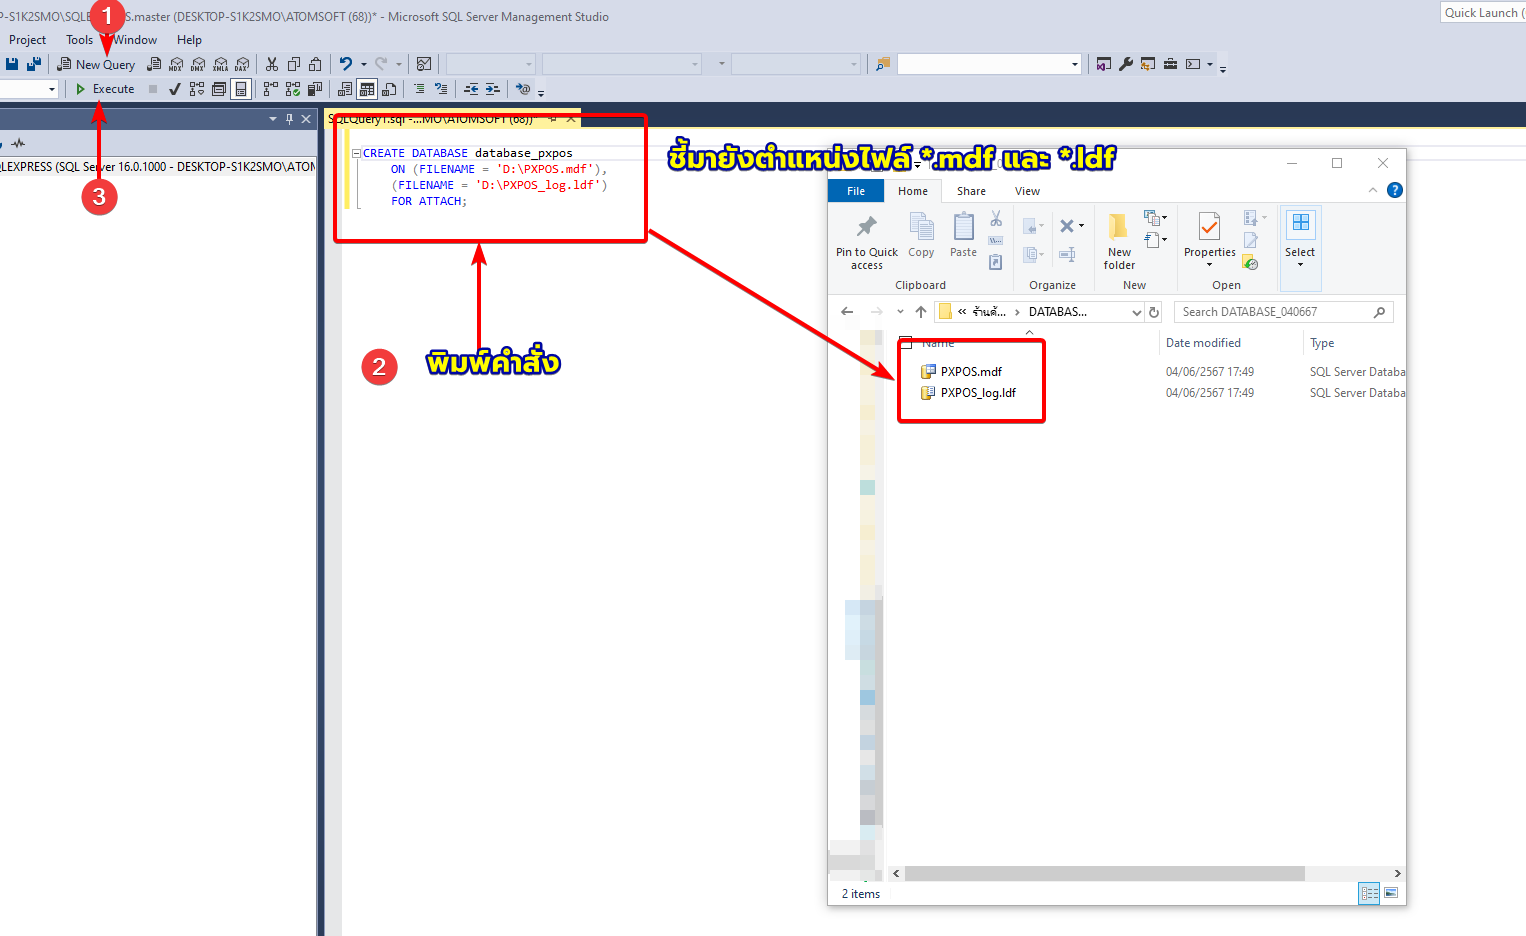Image resolution: width=1526 pixels, height=936 pixels.
Task: Click the Undo arrow icon
Action: click(x=345, y=64)
